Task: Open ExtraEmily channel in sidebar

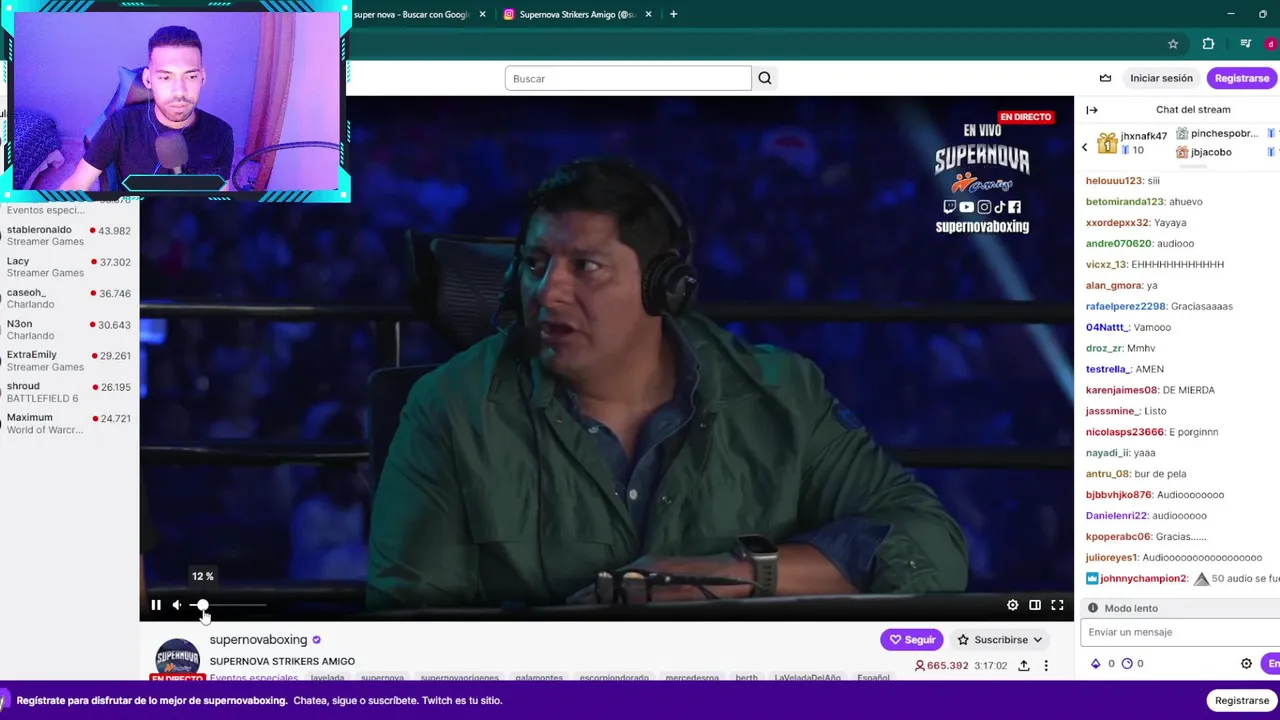Action: [68, 360]
